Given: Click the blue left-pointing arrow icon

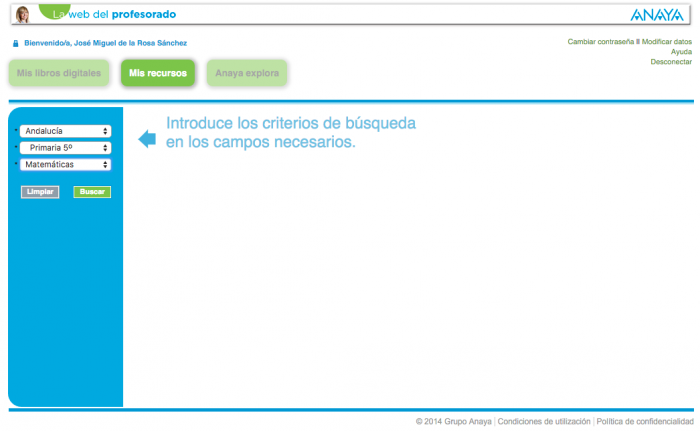Looking at the screenshot, I should pos(147,139).
